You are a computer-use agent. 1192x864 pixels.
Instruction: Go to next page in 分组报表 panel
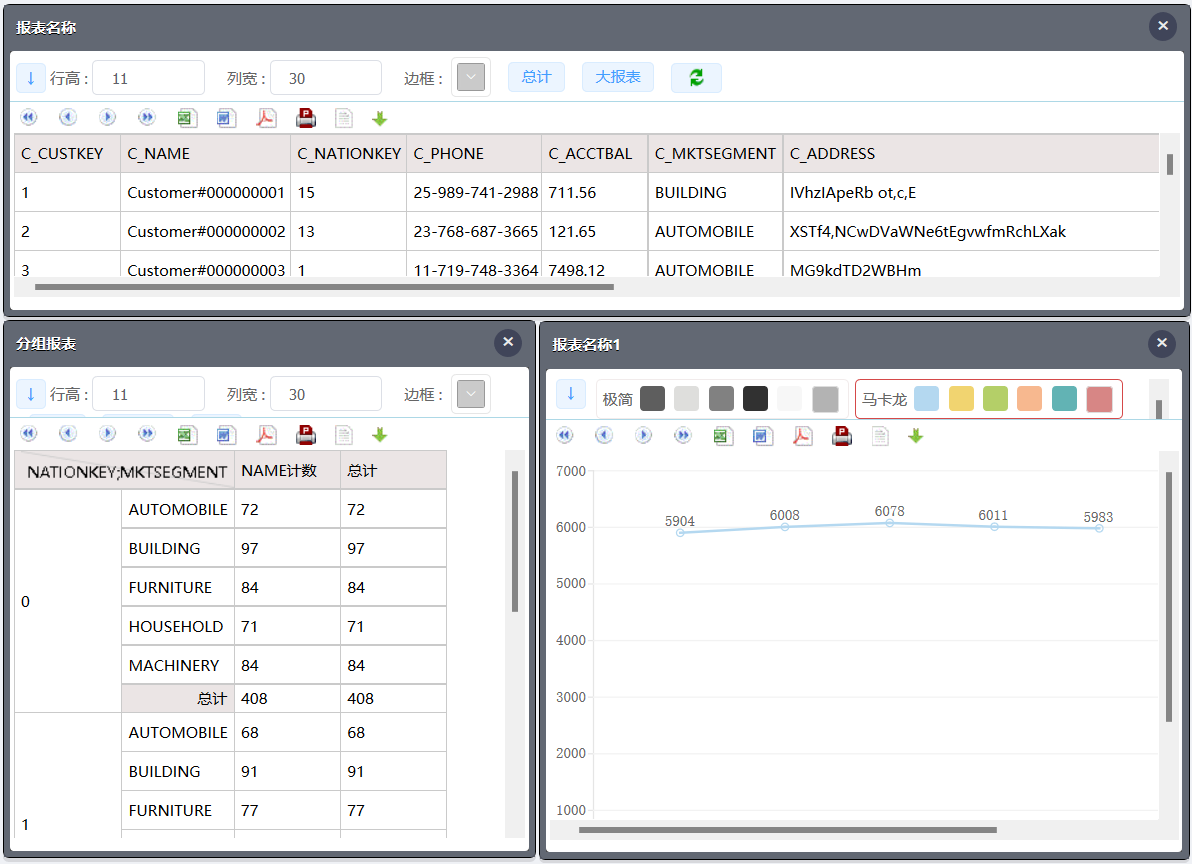pyautogui.click(x=107, y=435)
